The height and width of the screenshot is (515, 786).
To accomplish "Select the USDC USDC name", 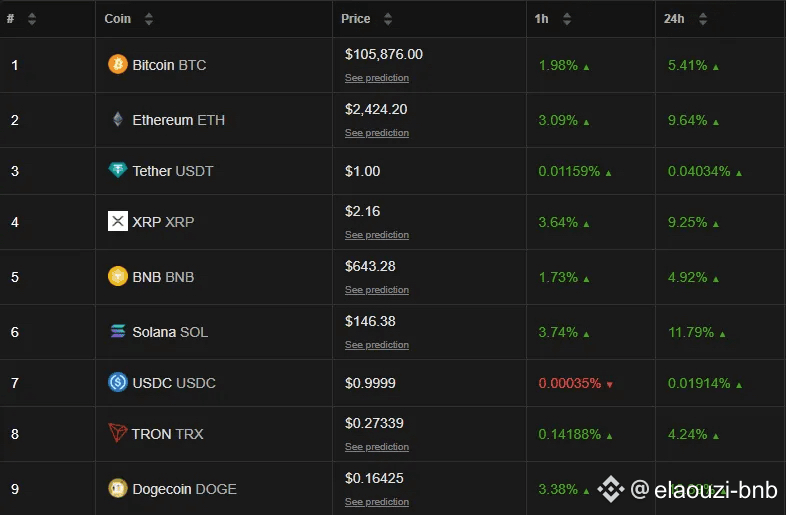I will click(174, 383).
